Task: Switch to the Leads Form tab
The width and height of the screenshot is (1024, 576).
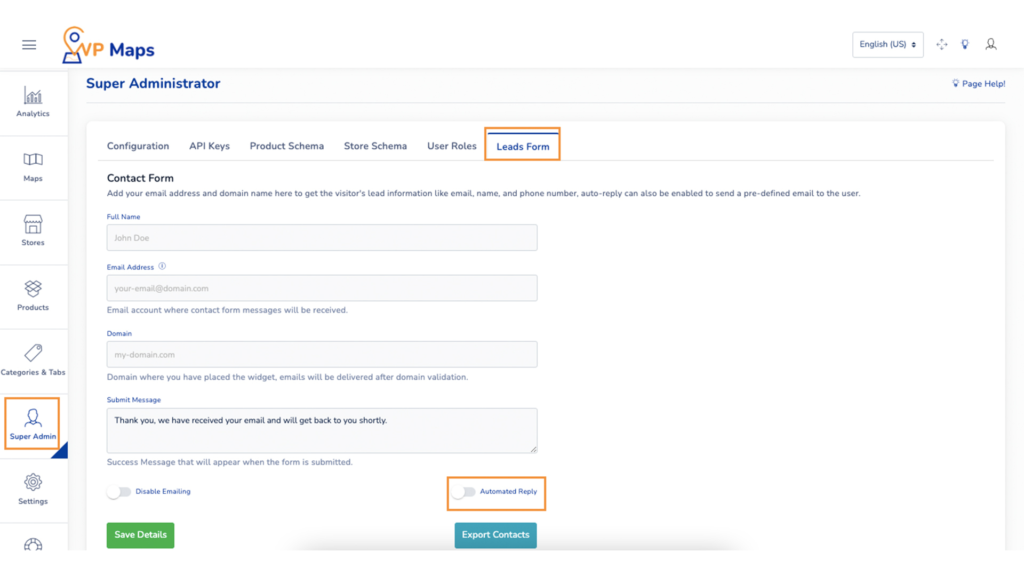Action: point(522,146)
